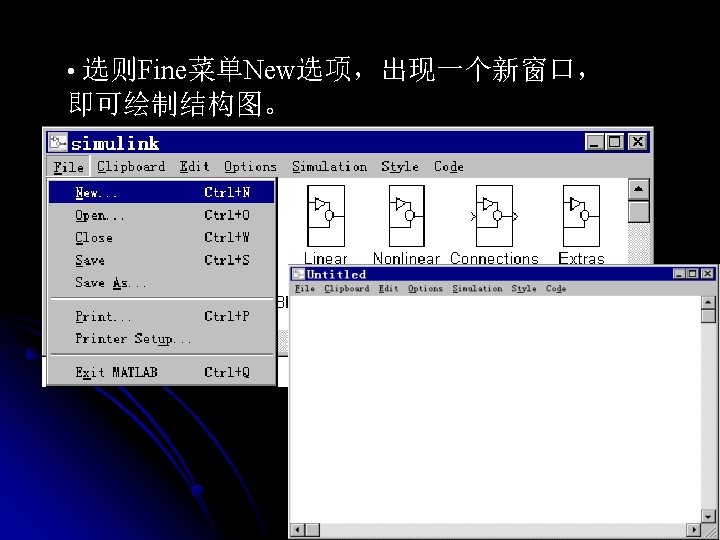The width and height of the screenshot is (720, 540).
Task: Open the Simulation menu in Untitled window
Action: coord(477,288)
